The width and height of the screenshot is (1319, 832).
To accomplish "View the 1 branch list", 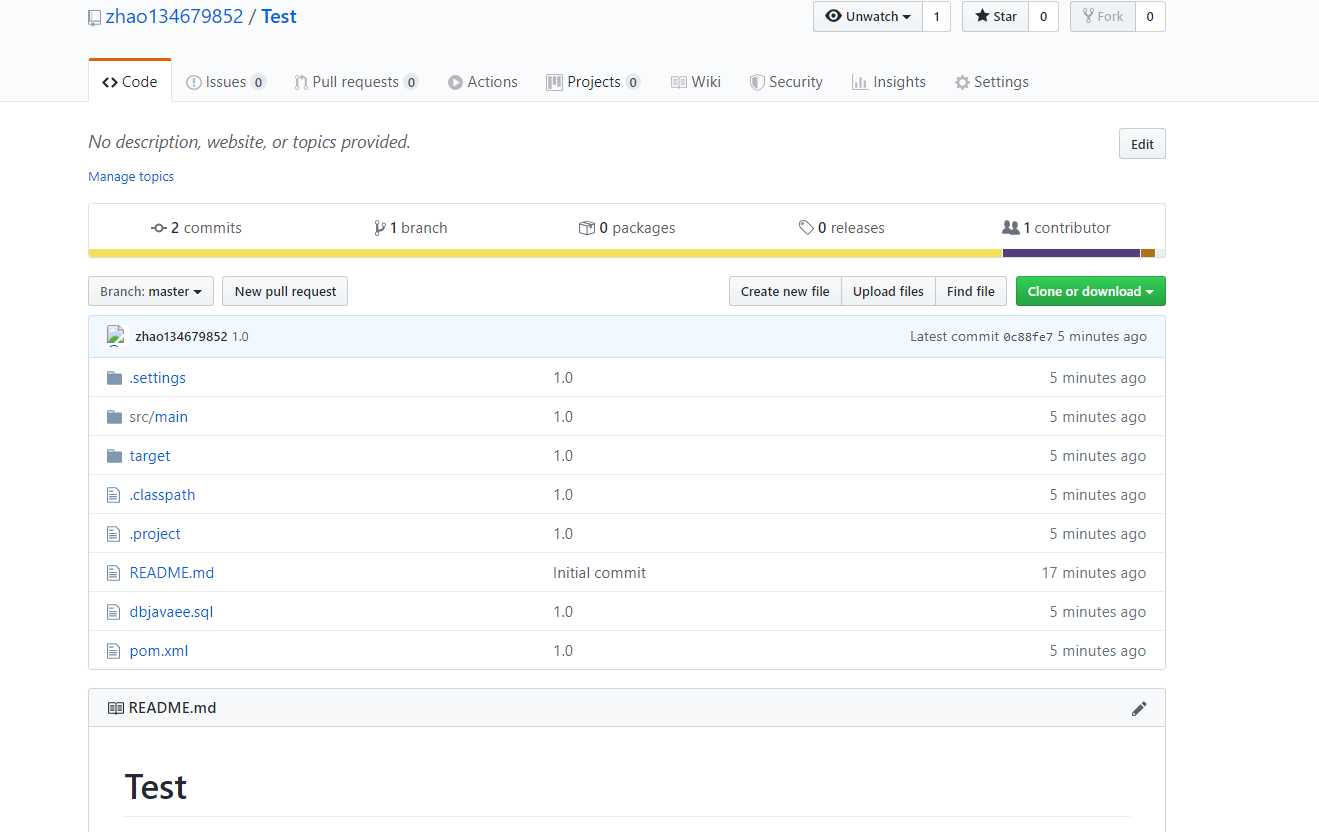I will [x=410, y=228].
